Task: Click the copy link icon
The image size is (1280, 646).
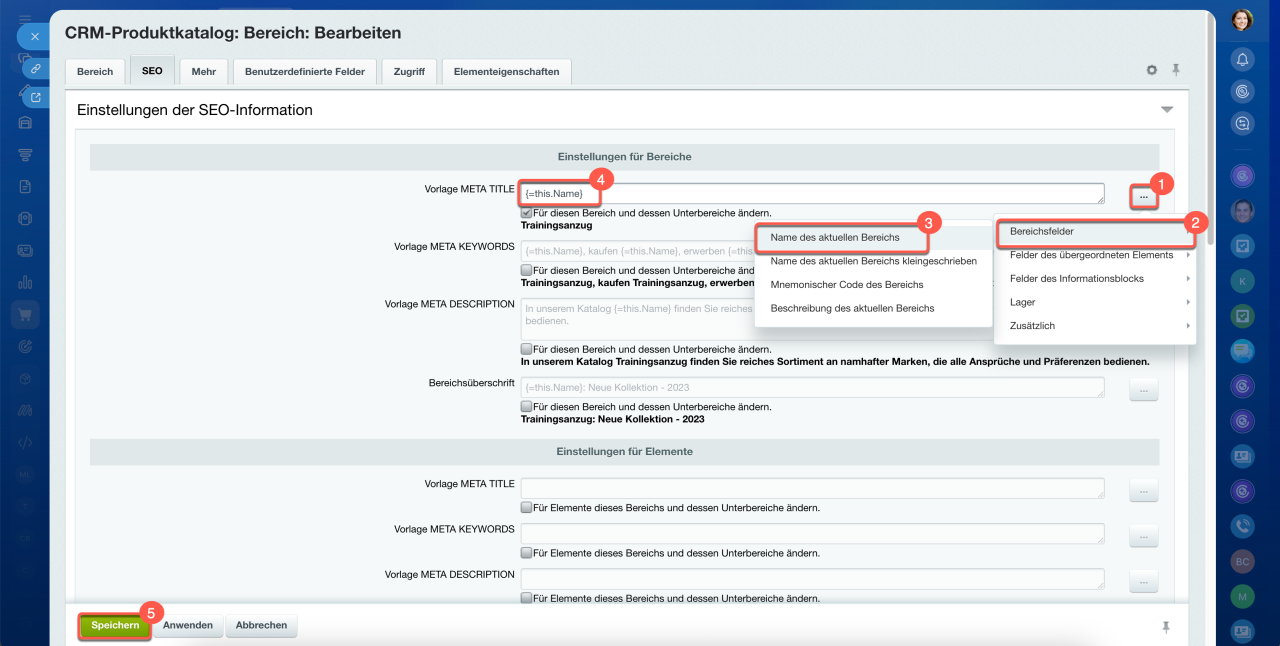Action: [x=35, y=69]
